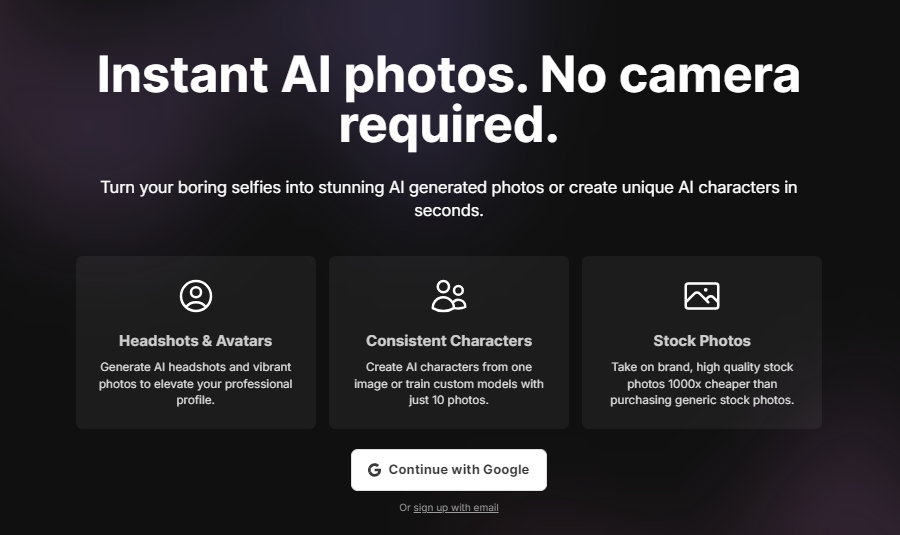Click the 'Instant AI photos' main headline
This screenshot has width=900, height=535.
449,99
